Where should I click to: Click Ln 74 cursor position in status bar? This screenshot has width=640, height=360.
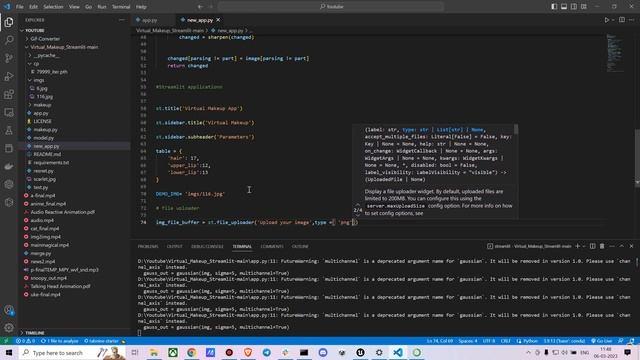click(440, 341)
